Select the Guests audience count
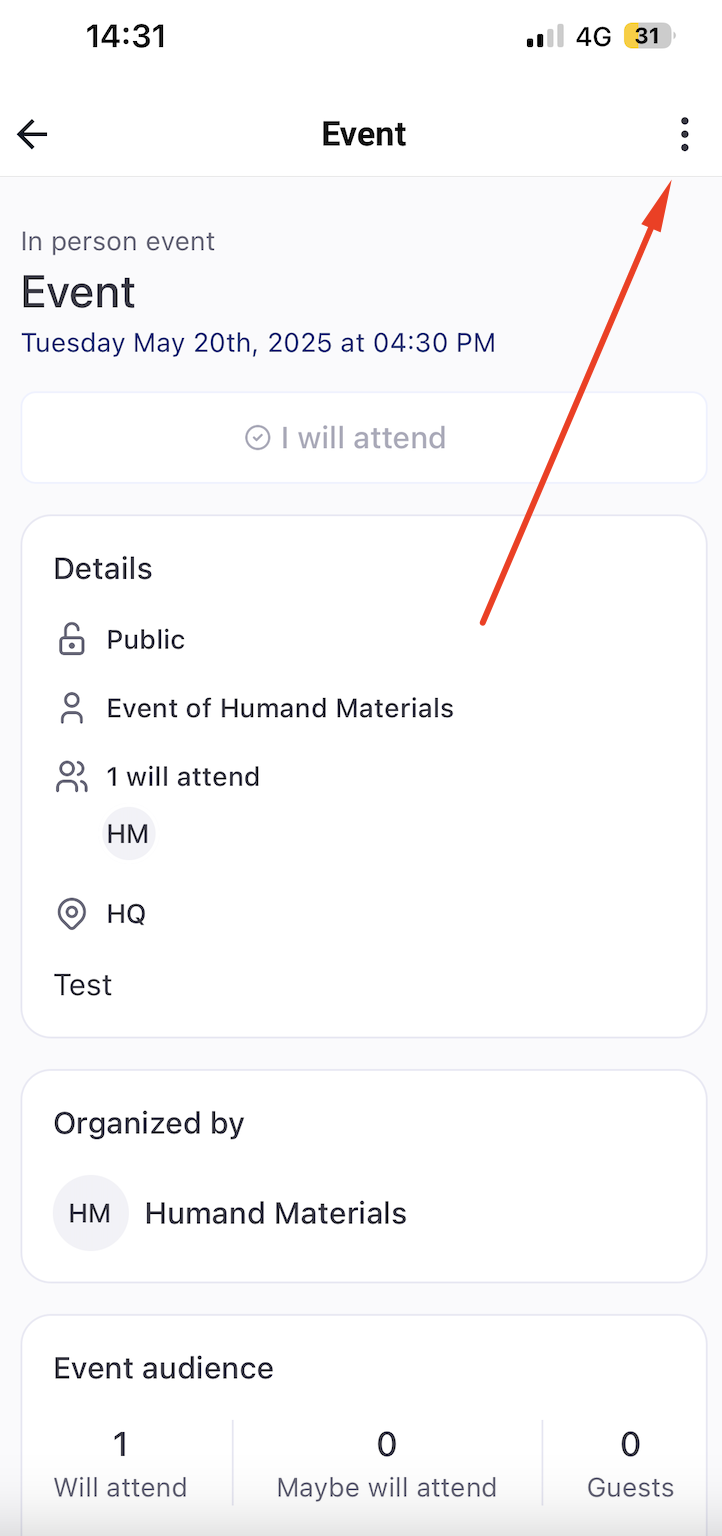Image resolution: width=722 pixels, height=1536 pixels. pos(630,1463)
